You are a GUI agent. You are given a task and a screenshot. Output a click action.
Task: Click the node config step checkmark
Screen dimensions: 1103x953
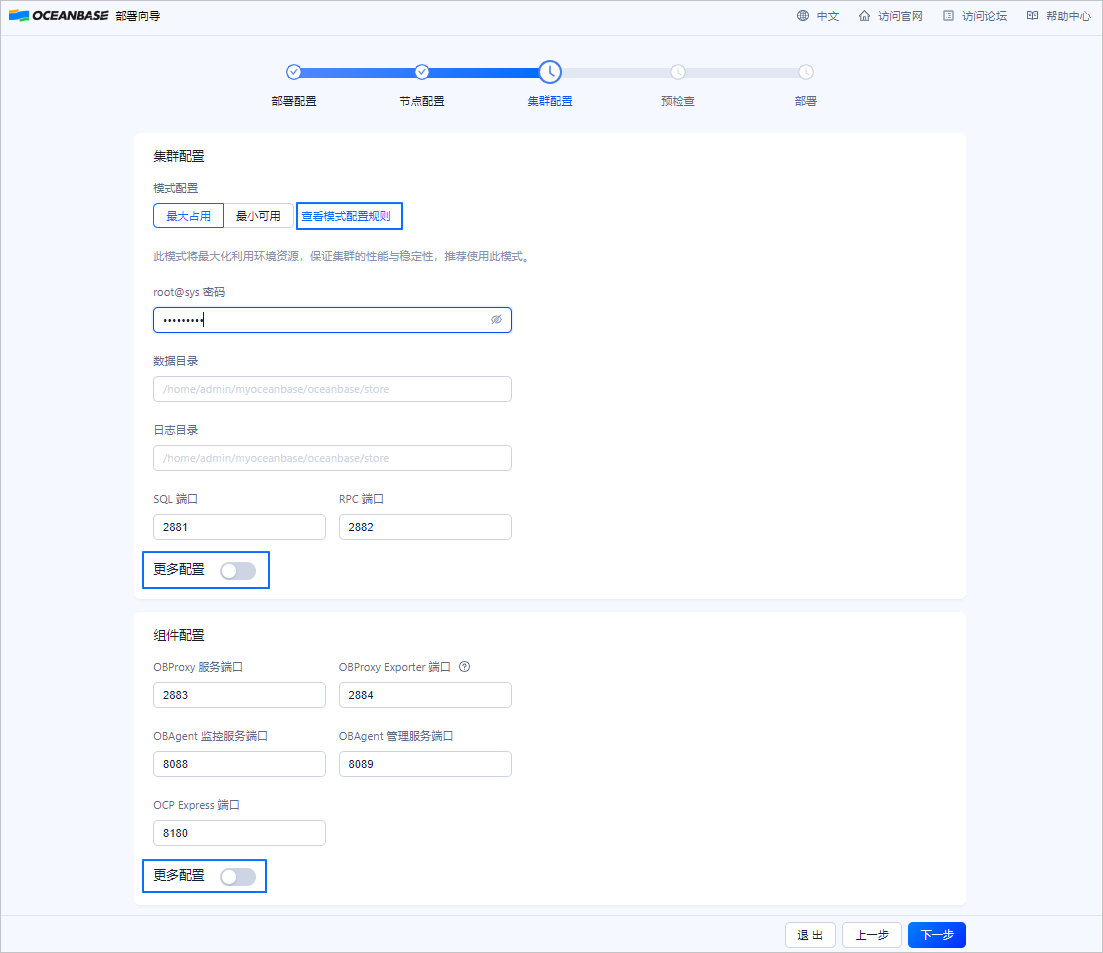coord(422,72)
